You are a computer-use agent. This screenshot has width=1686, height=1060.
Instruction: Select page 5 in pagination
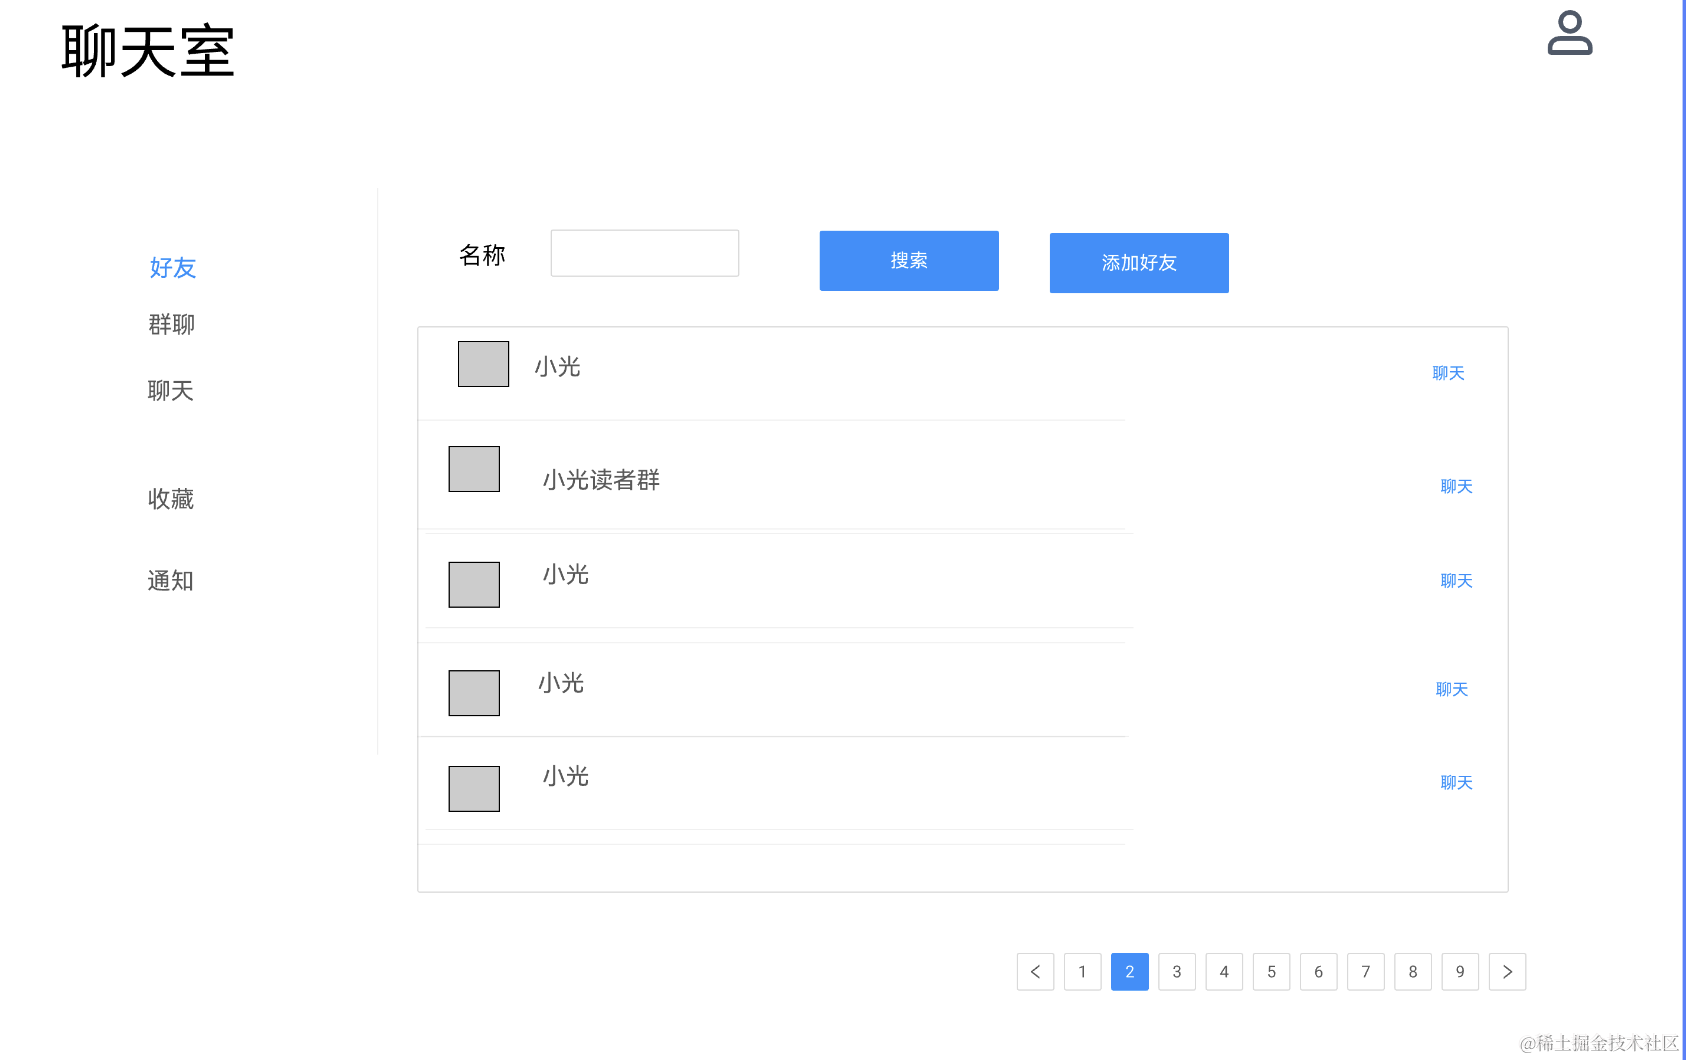(x=1271, y=972)
